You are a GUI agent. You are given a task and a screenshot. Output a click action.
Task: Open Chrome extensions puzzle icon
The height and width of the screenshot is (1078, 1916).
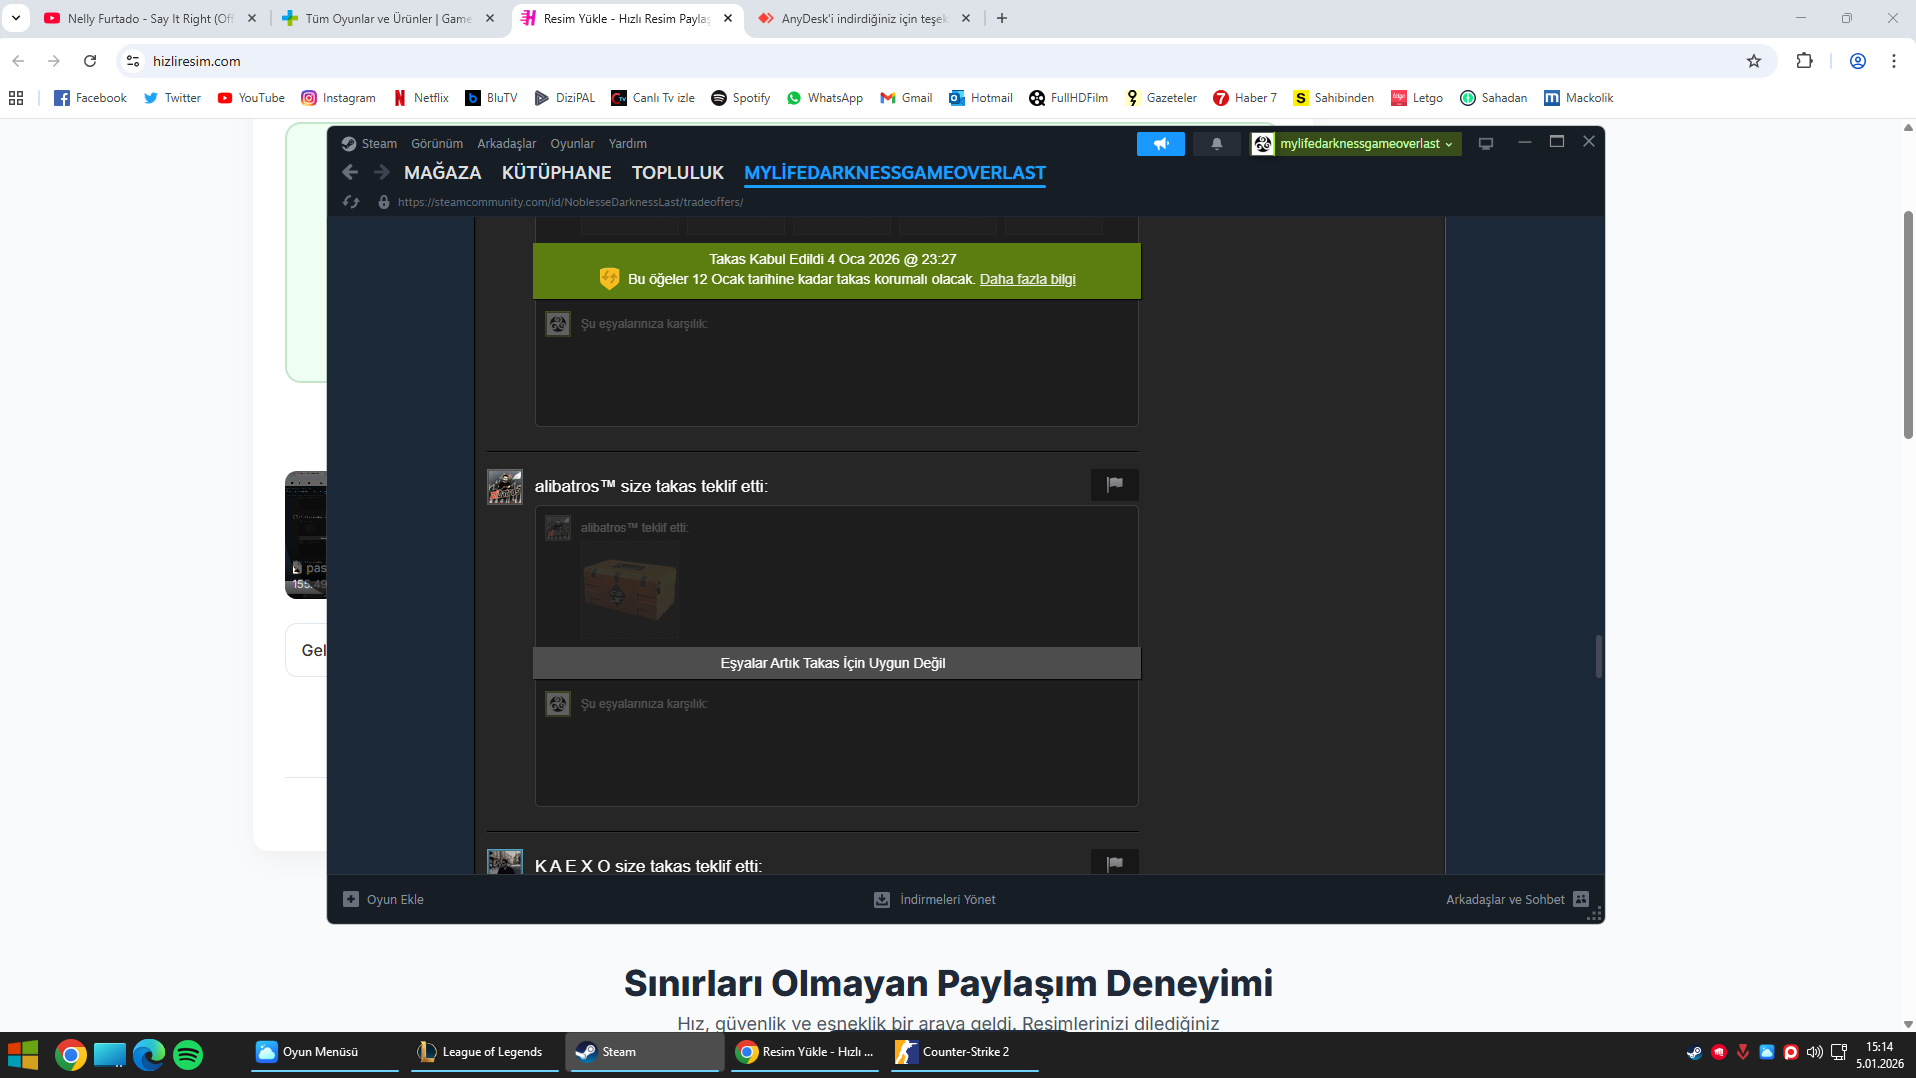pyautogui.click(x=1804, y=61)
